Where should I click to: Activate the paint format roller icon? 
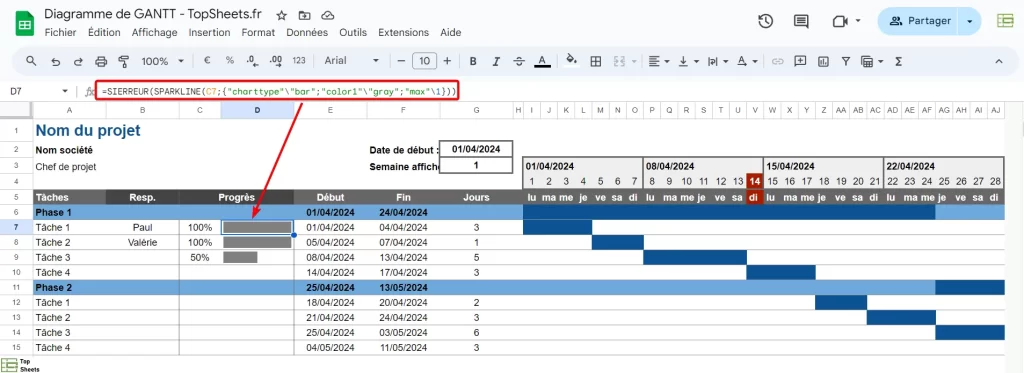click(123, 61)
